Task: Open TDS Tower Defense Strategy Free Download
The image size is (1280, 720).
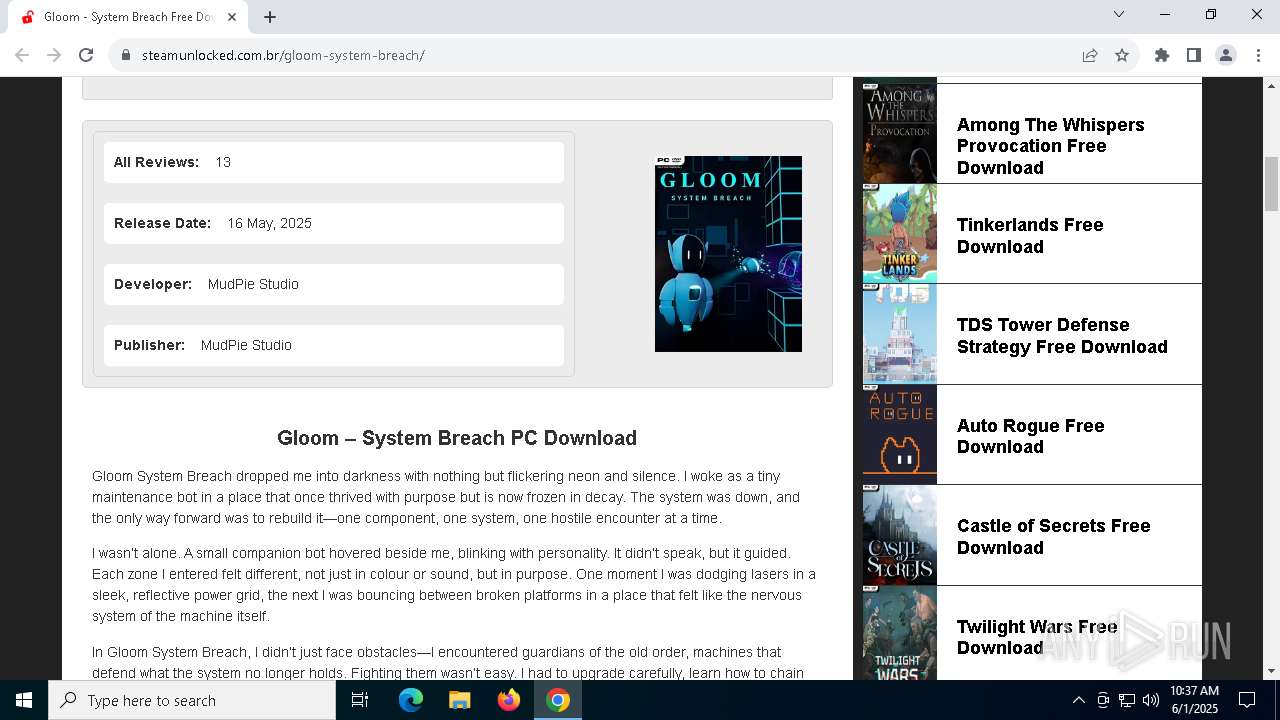Action: (x=1062, y=336)
